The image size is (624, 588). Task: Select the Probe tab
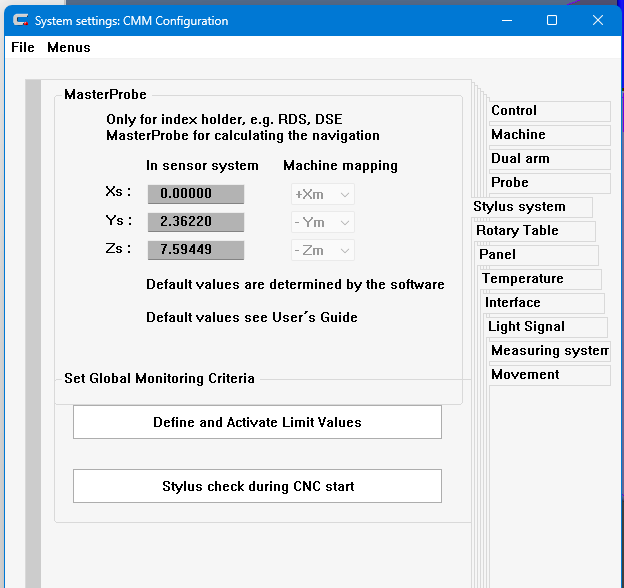(548, 183)
